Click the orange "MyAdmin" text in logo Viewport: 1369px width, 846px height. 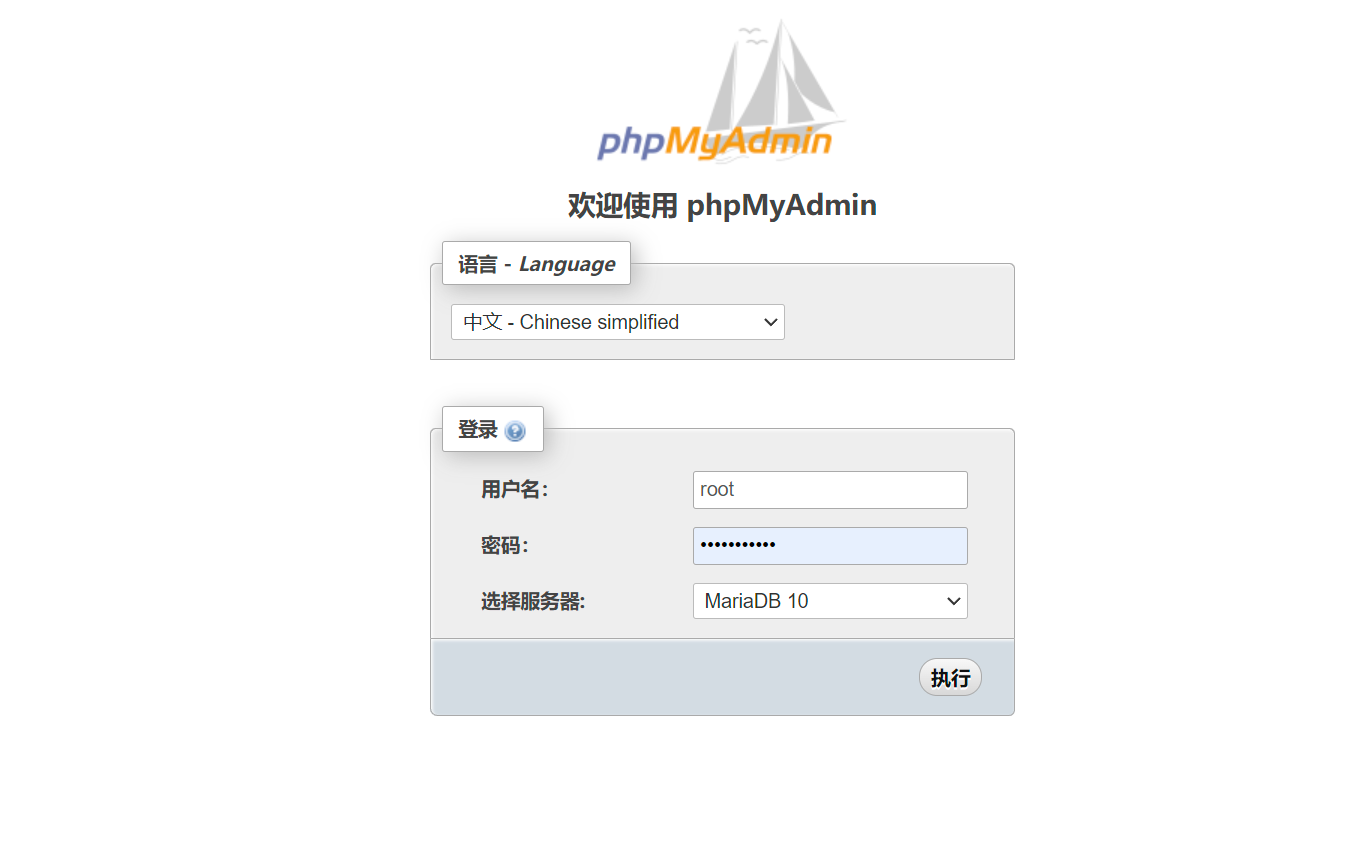point(748,141)
